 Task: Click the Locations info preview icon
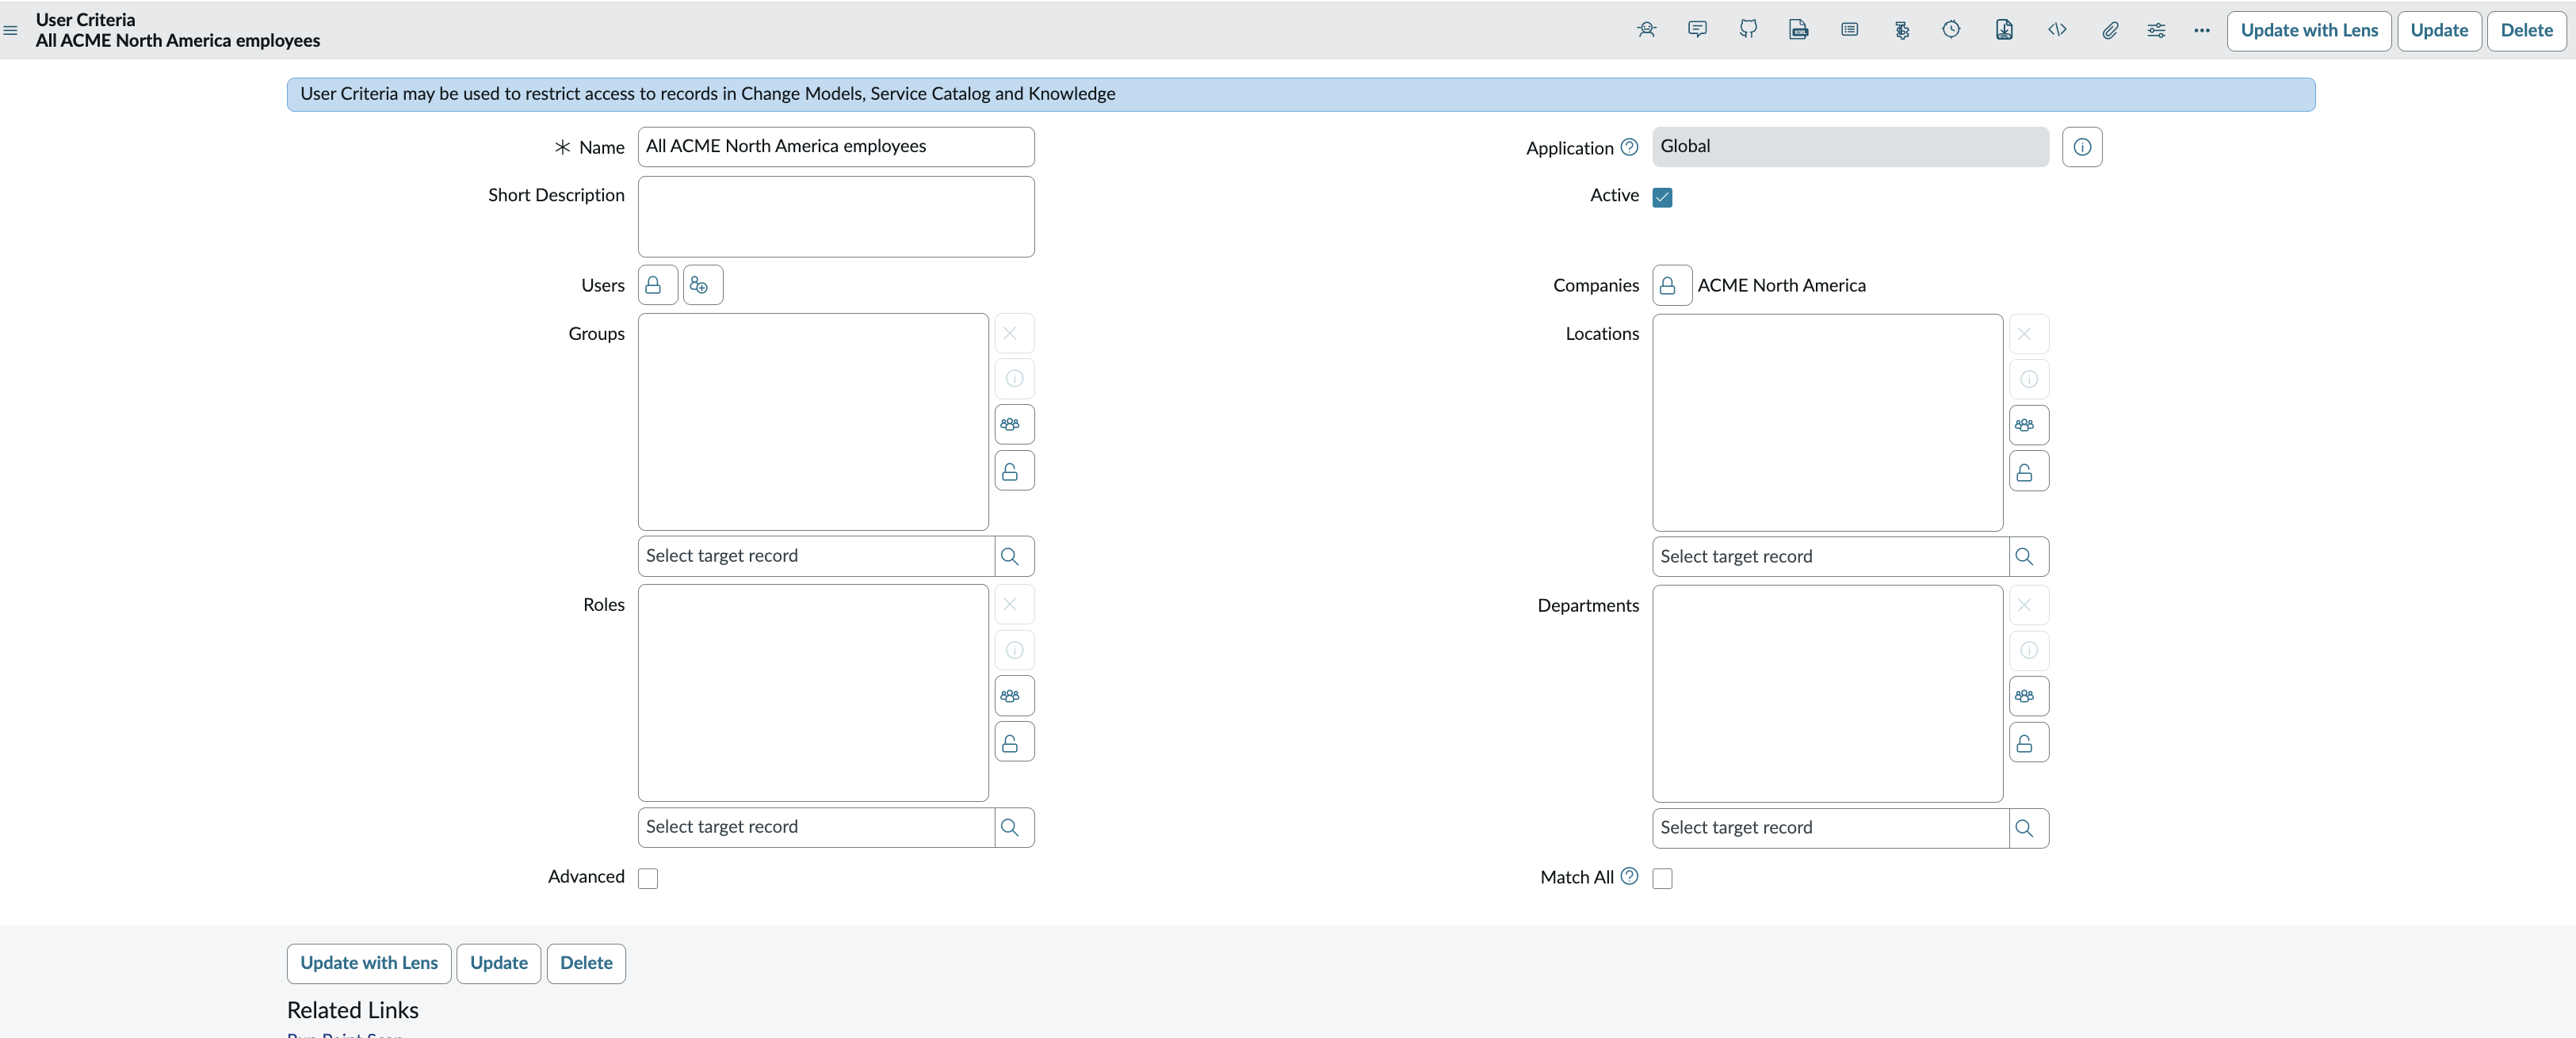2028,379
